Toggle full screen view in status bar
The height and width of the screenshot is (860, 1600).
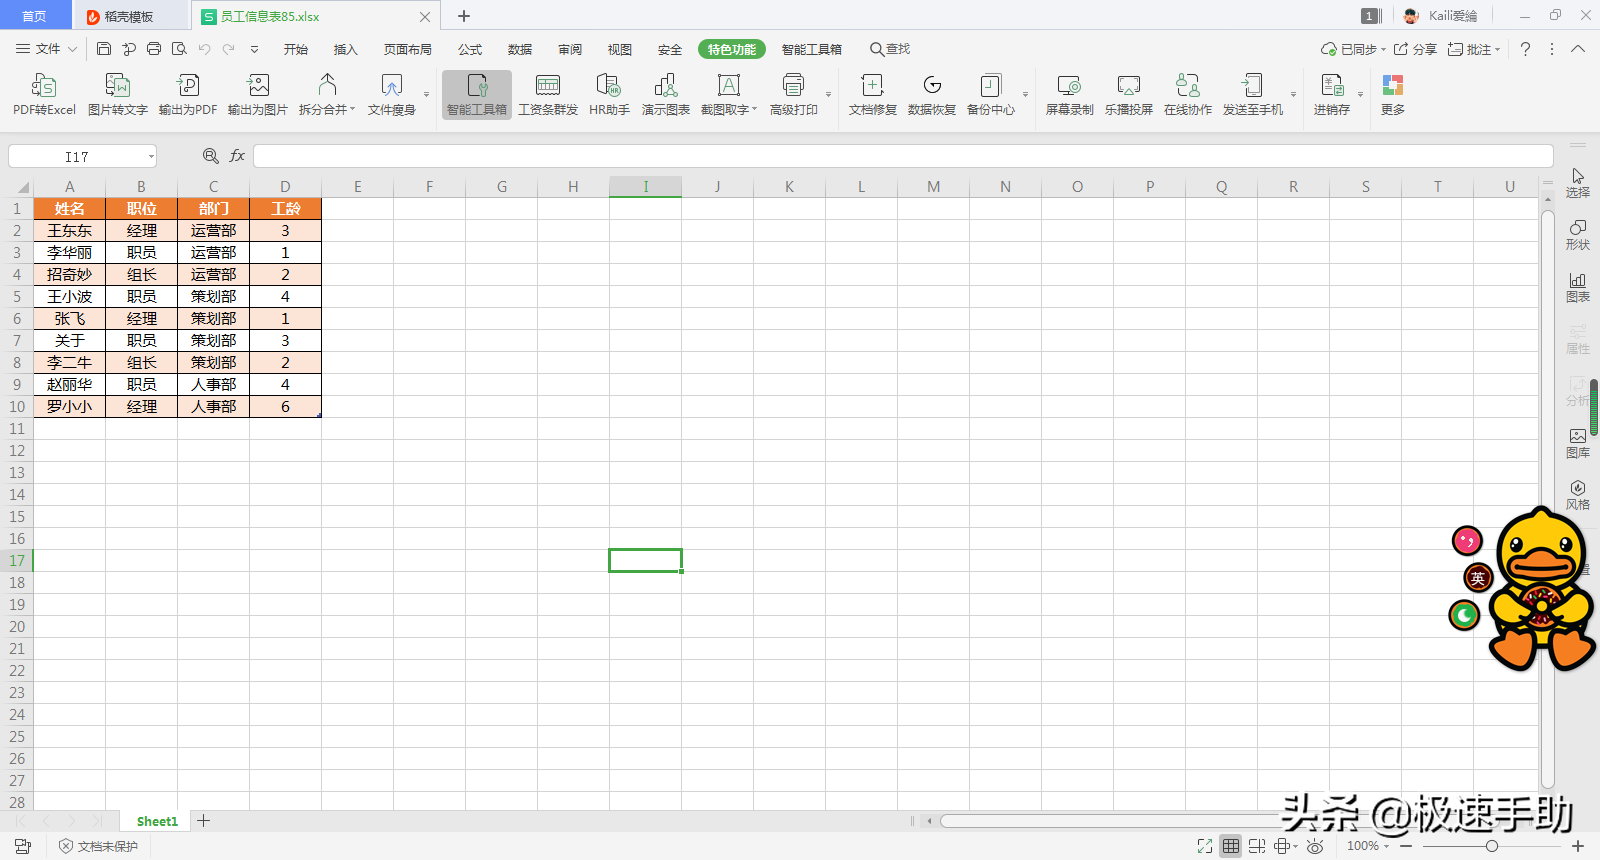pyautogui.click(x=1205, y=846)
